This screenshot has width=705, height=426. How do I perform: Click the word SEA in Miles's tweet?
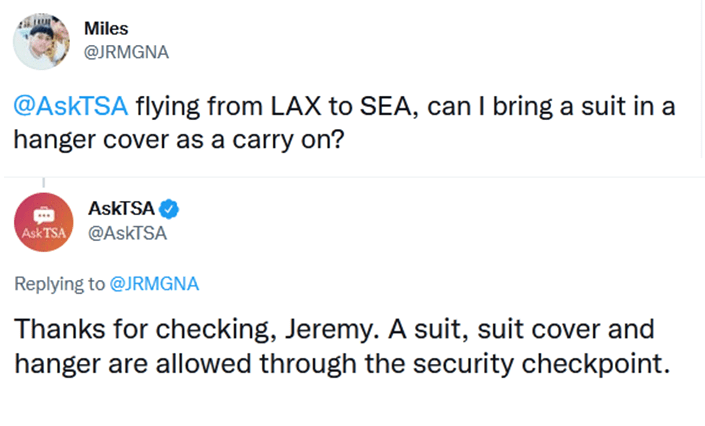click(387, 107)
